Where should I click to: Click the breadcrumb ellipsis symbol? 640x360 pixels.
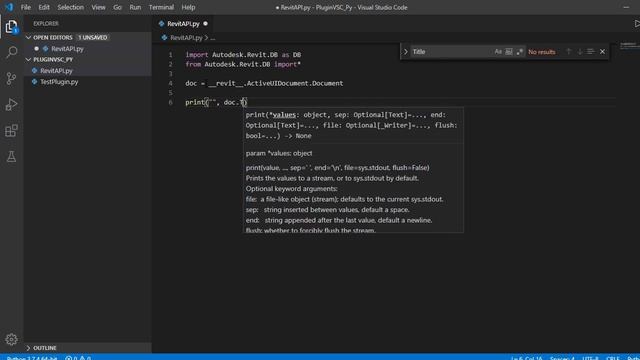pyautogui.click(x=213, y=38)
